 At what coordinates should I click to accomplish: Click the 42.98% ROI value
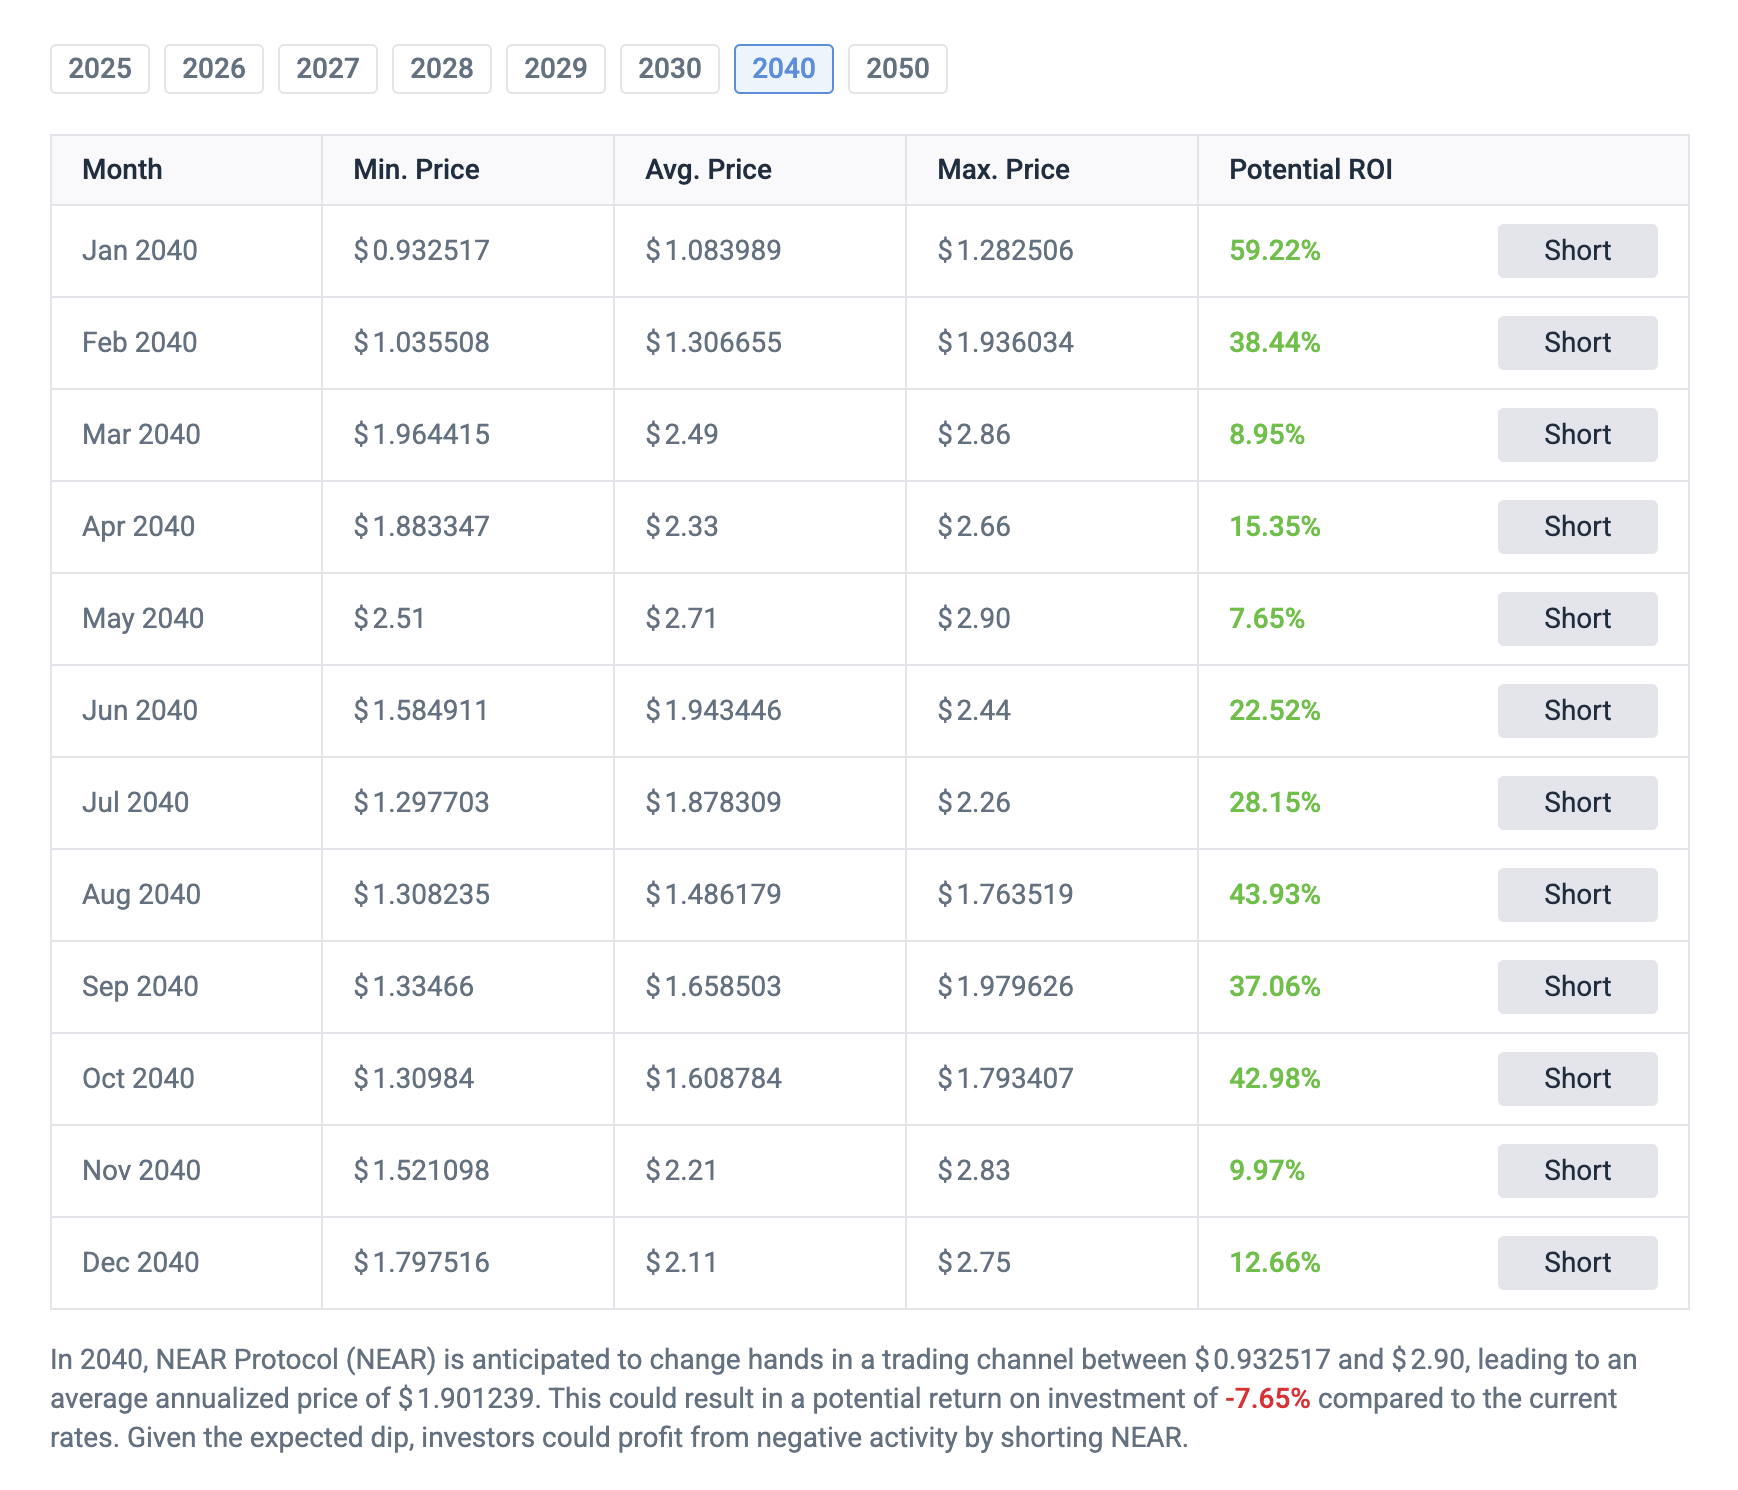coord(1275,1079)
